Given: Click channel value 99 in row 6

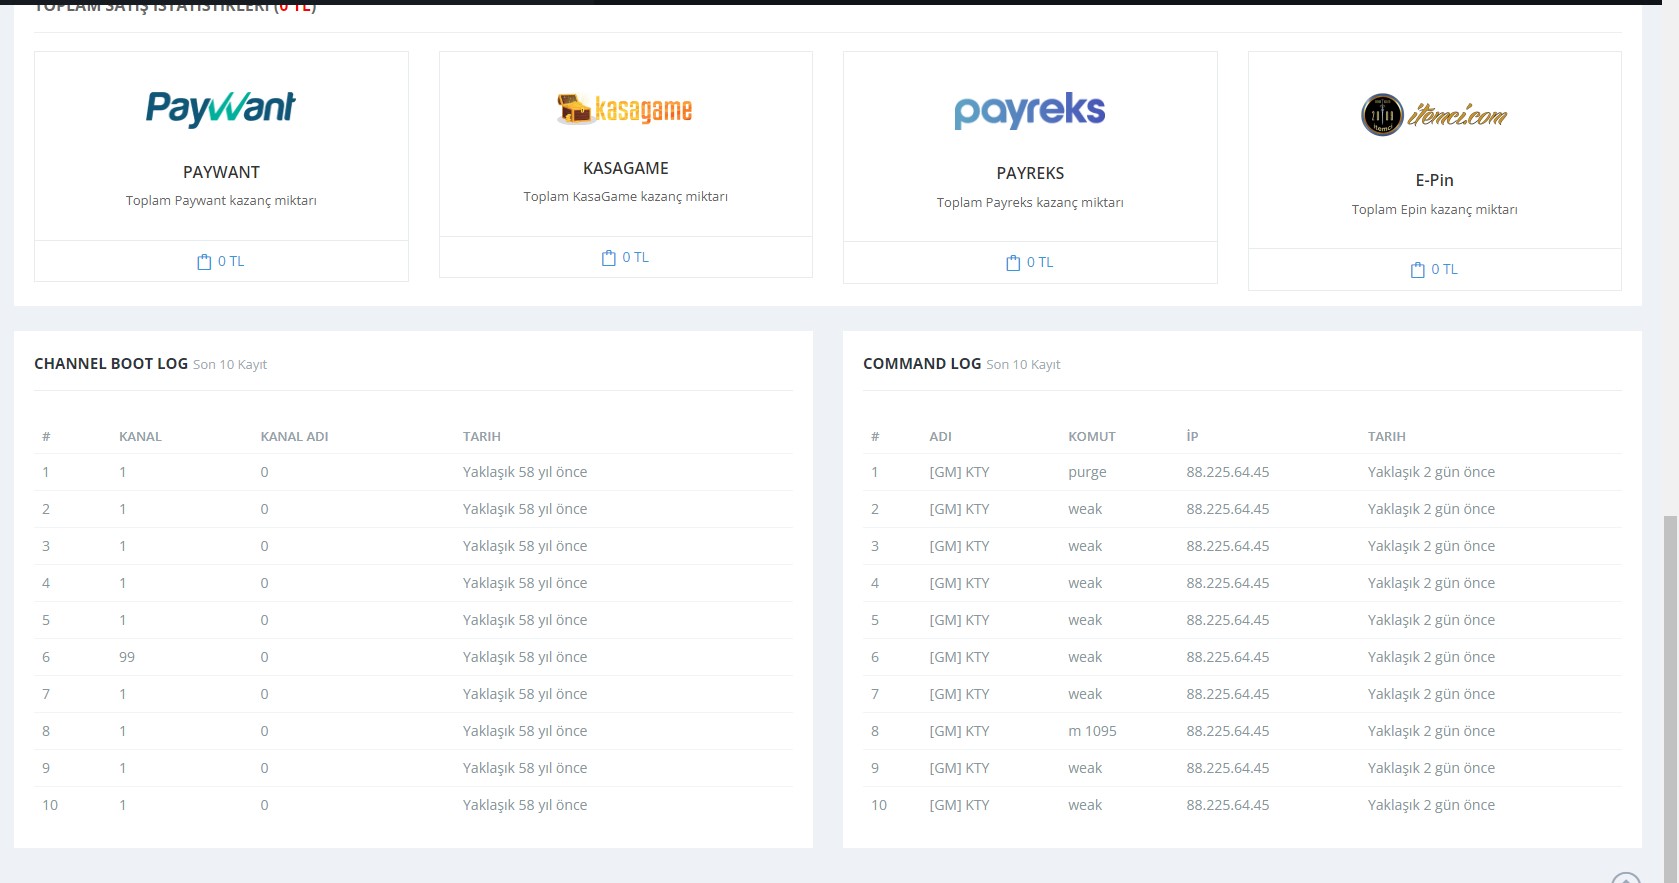Looking at the screenshot, I should (127, 658).
